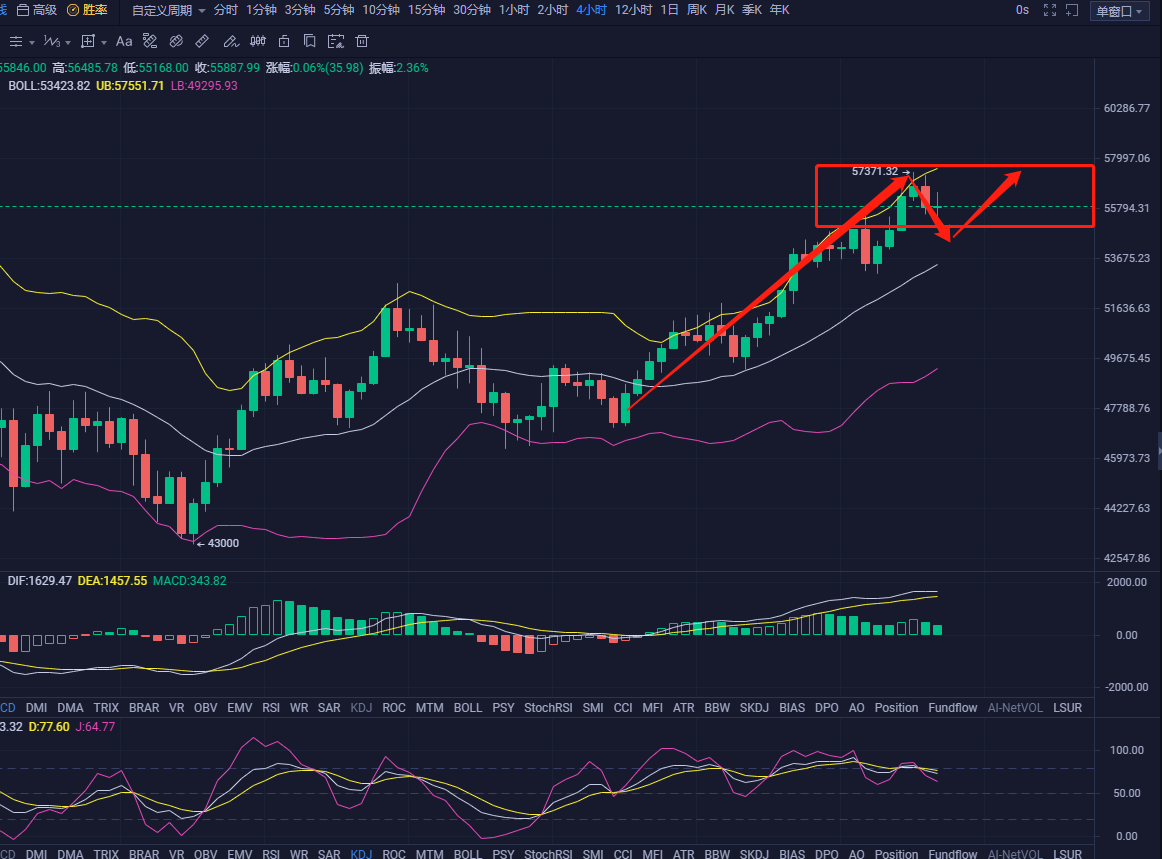Click the UB:57551.71 upper band value

click(x=130, y=86)
